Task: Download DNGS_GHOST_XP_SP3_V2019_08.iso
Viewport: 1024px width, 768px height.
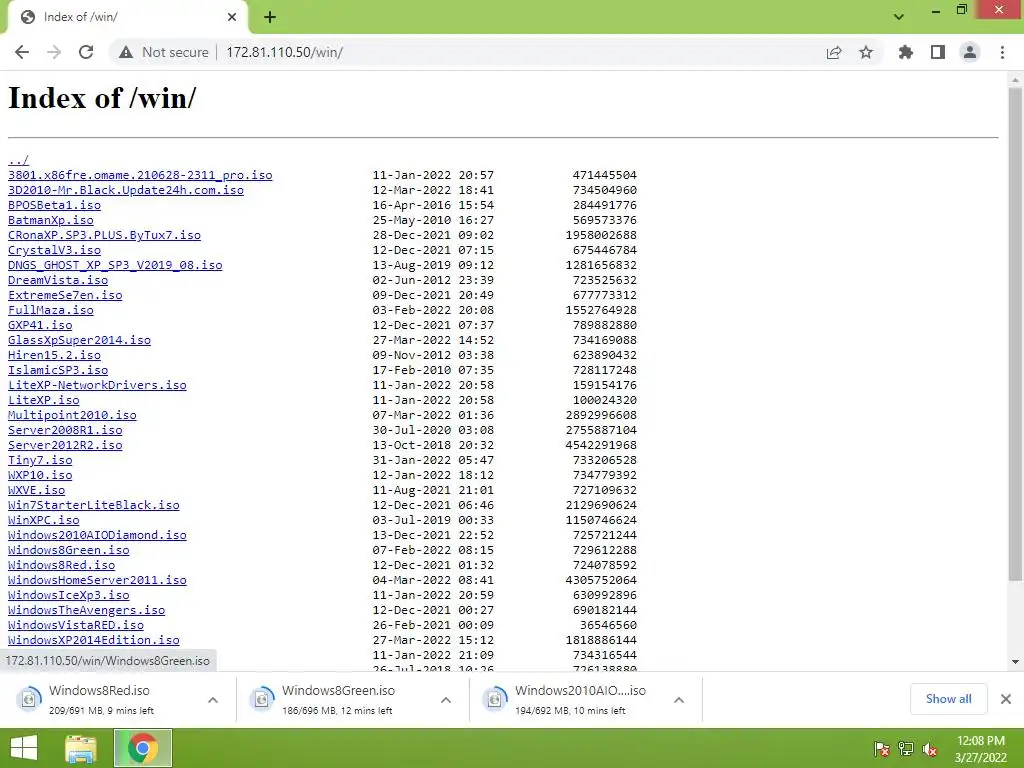Action: [x=115, y=265]
